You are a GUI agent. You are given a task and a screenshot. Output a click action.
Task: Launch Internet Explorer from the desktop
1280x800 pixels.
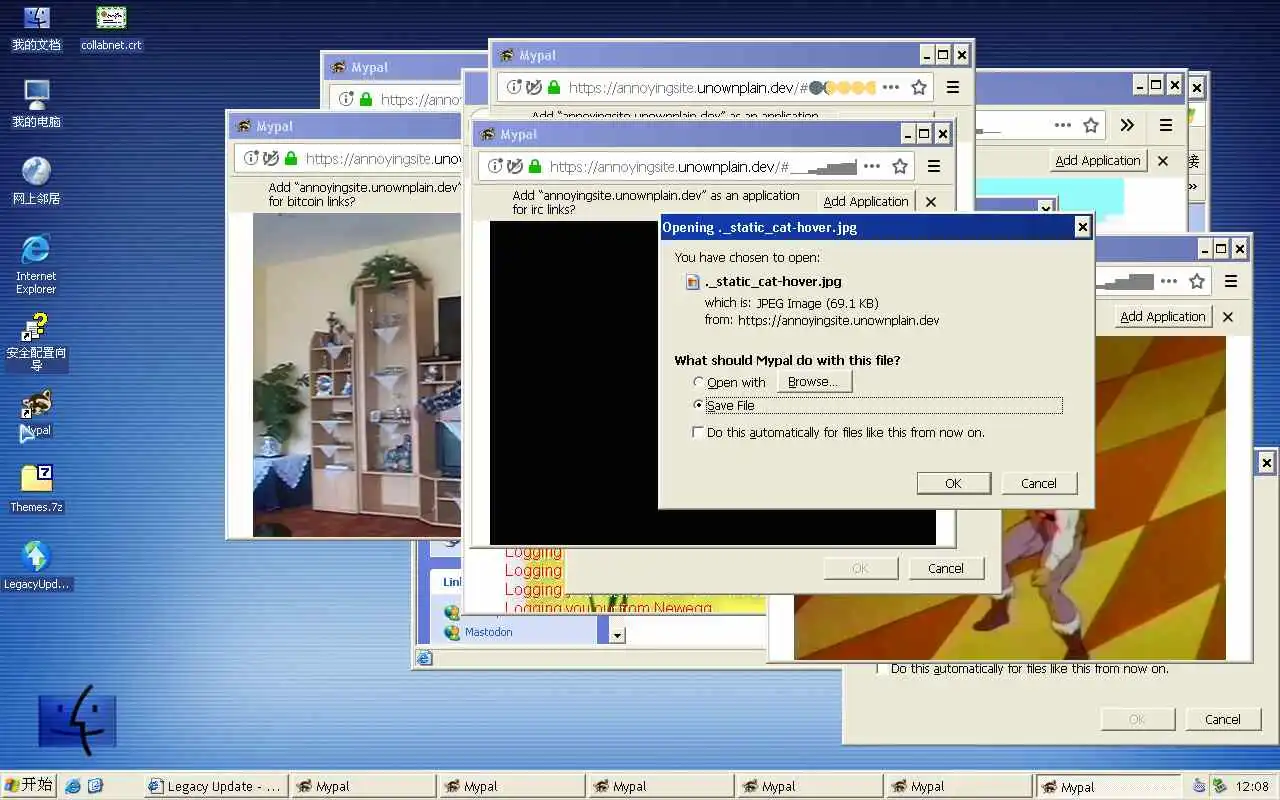36,264
